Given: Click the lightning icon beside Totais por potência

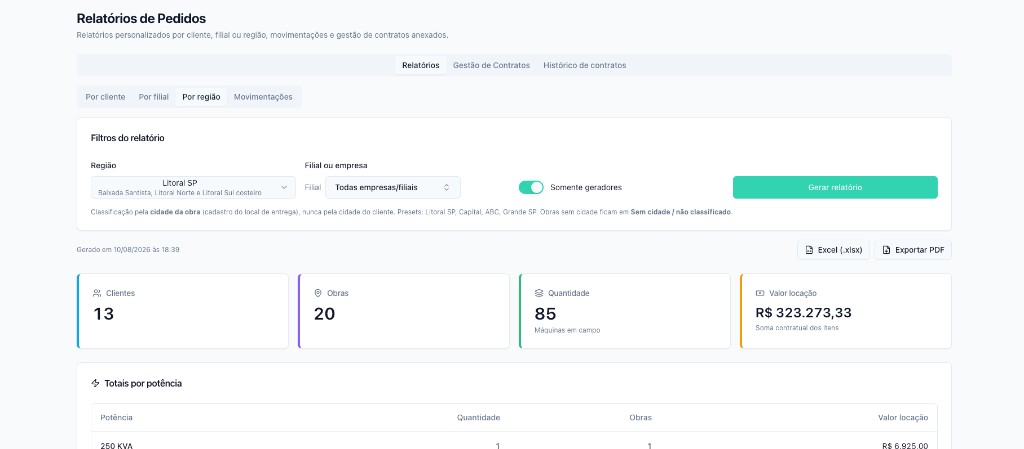Looking at the screenshot, I should (95, 383).
